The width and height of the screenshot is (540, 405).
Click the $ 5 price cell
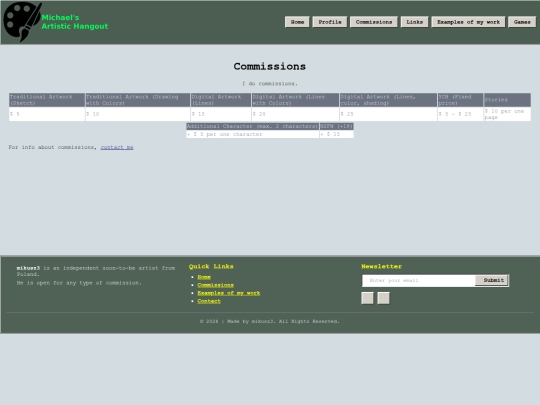[x=47, y=114]
